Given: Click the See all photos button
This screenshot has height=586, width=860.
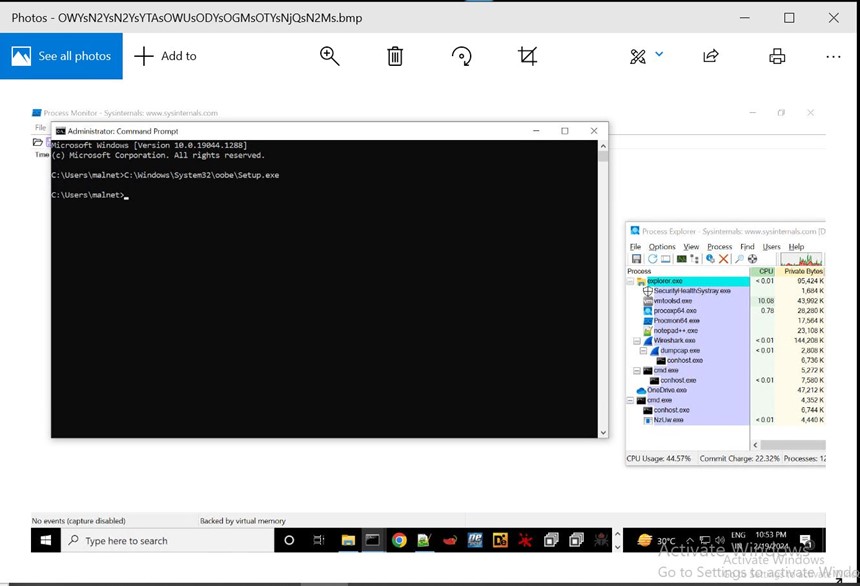Looking at the screenshot, I should pos(61,56).
